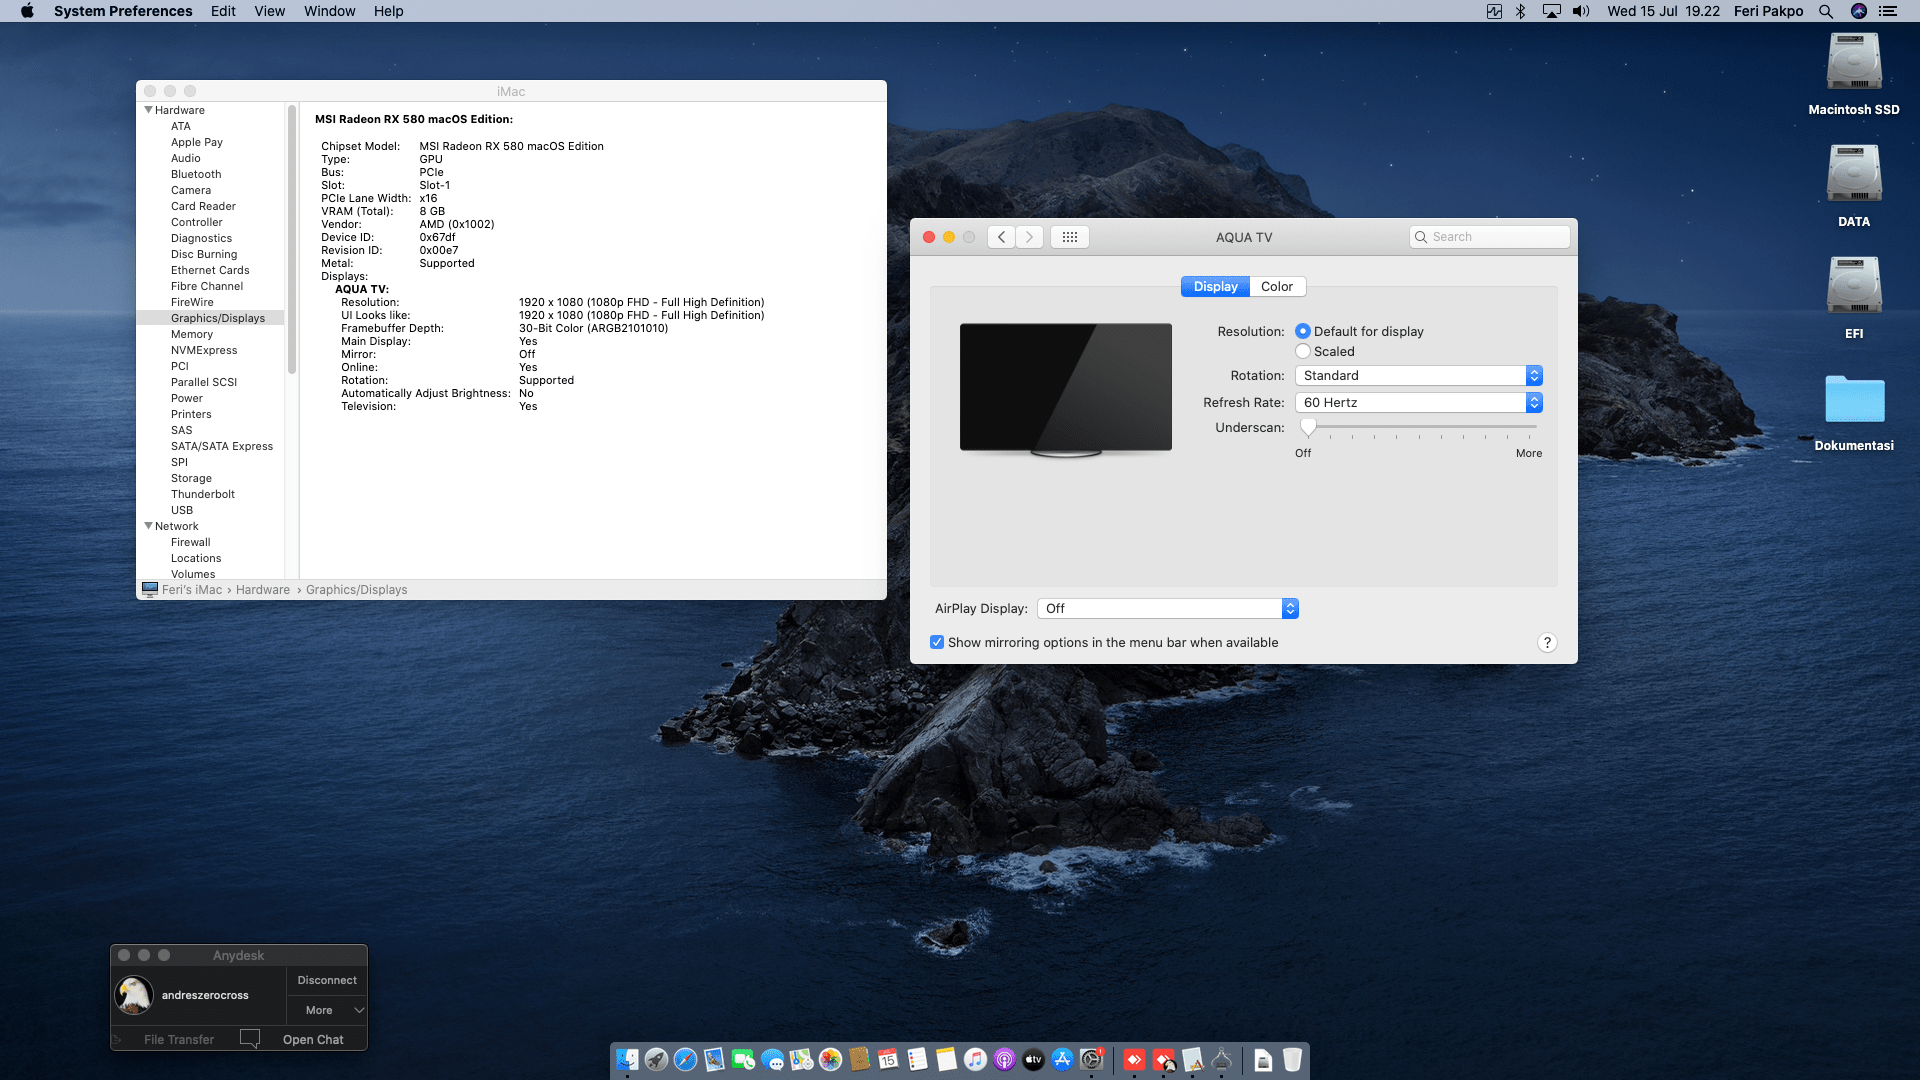The width and height of the screenshot is (1920, 1080).
Task: Switch to the Display tab
Action: tap(1215, 286)
